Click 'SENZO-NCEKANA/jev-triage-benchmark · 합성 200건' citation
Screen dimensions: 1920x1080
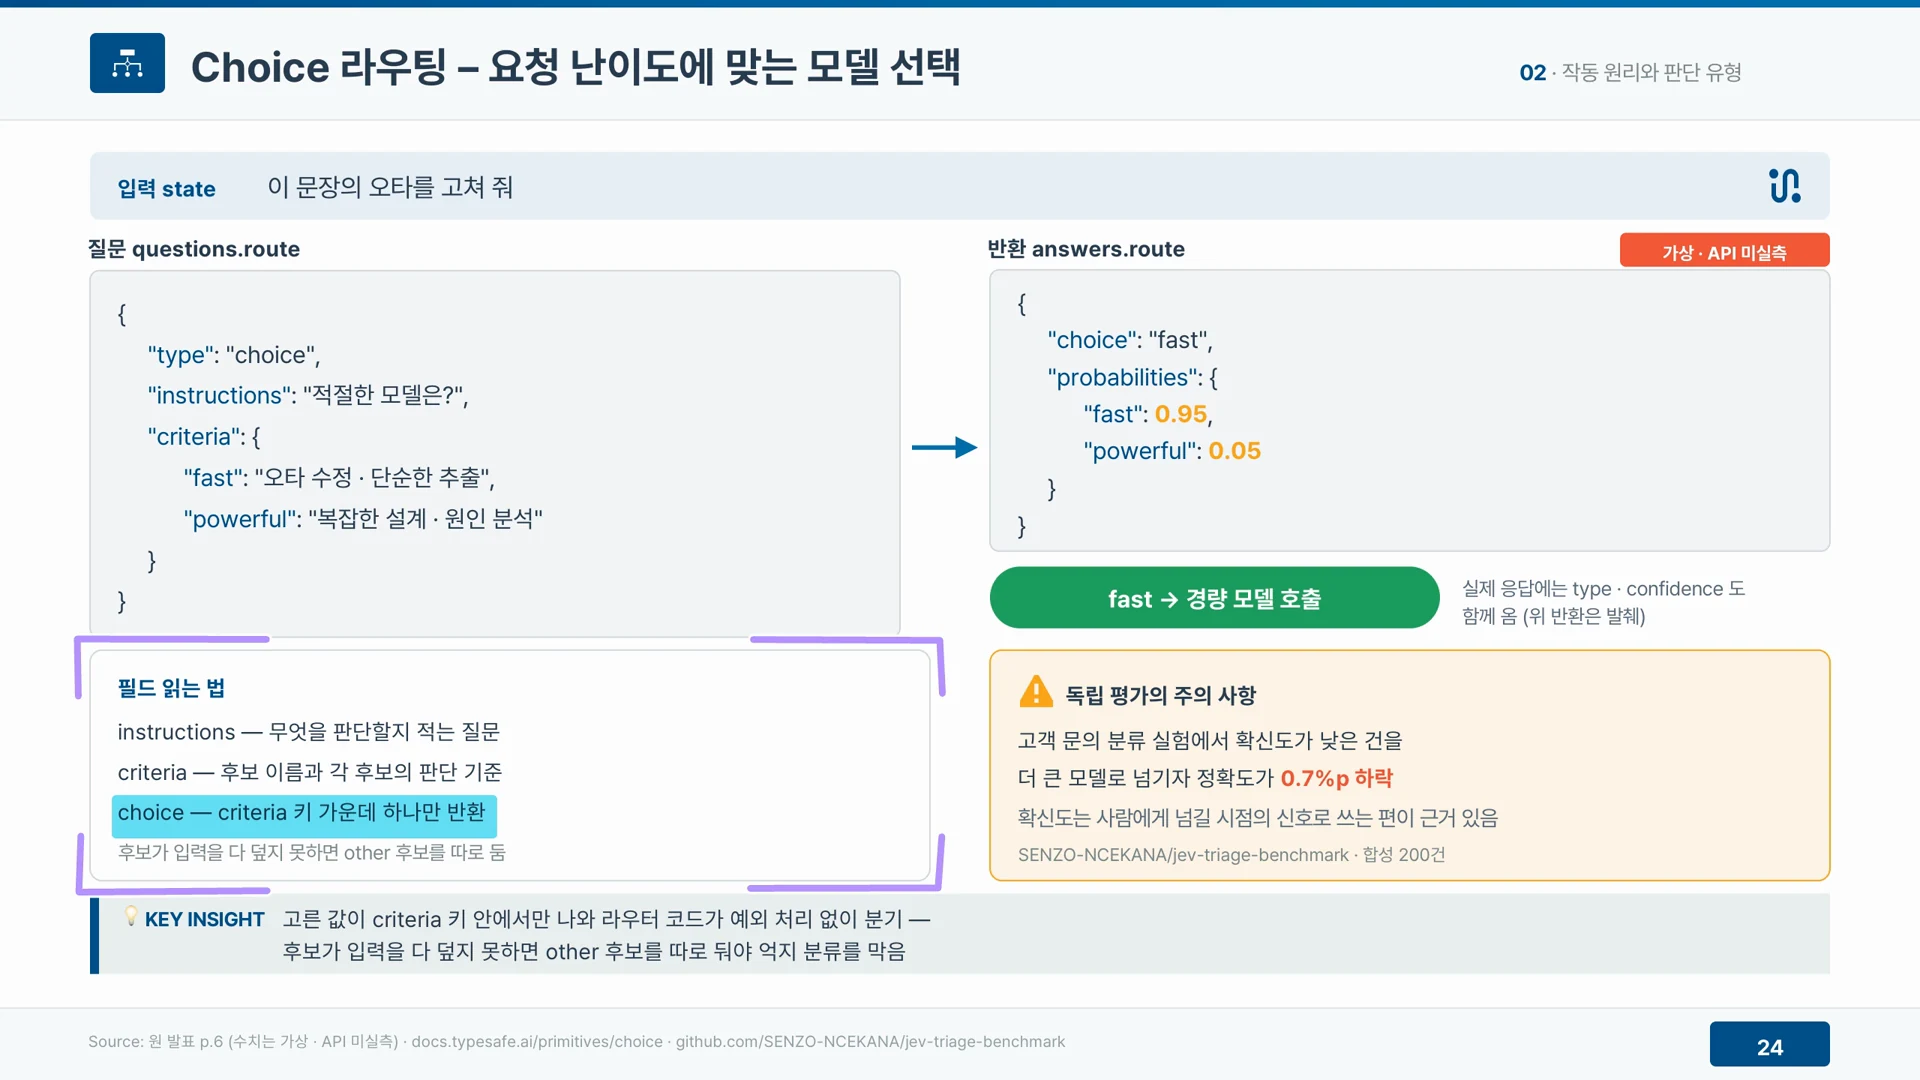1232,855
